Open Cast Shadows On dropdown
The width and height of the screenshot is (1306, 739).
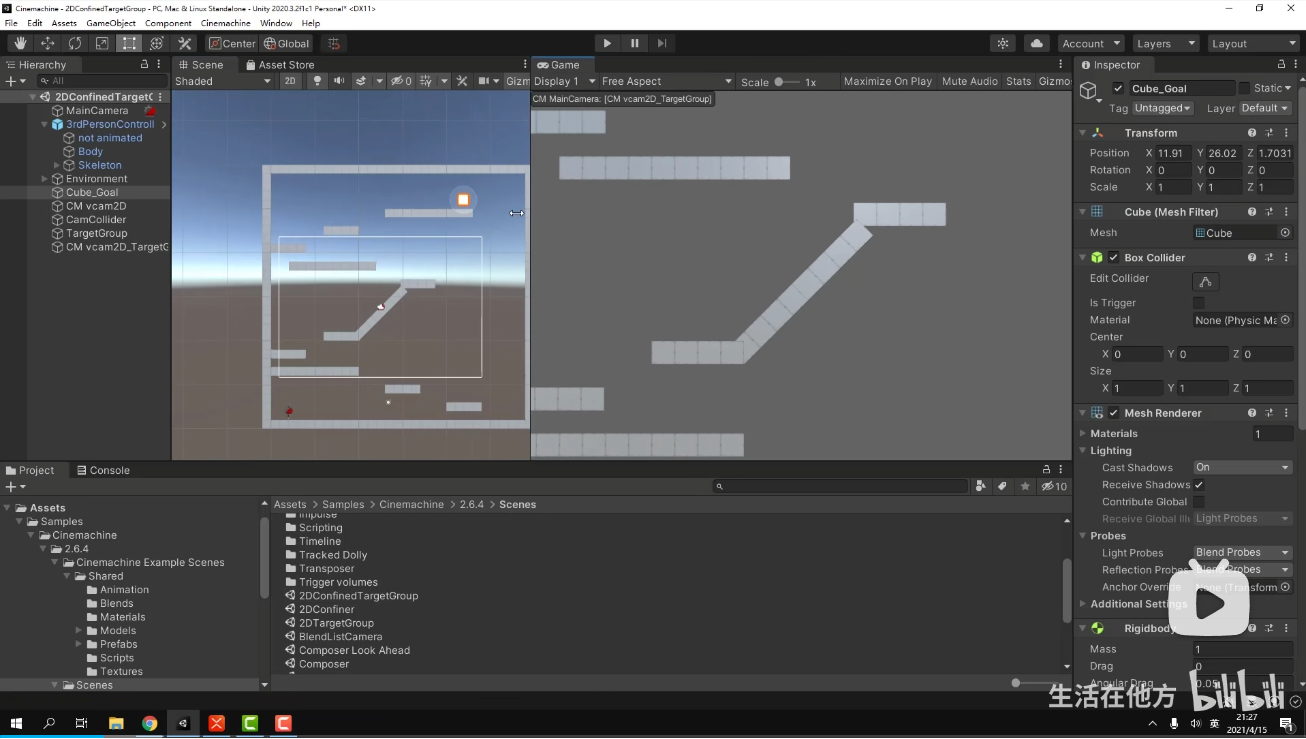tap(1243, 467)
